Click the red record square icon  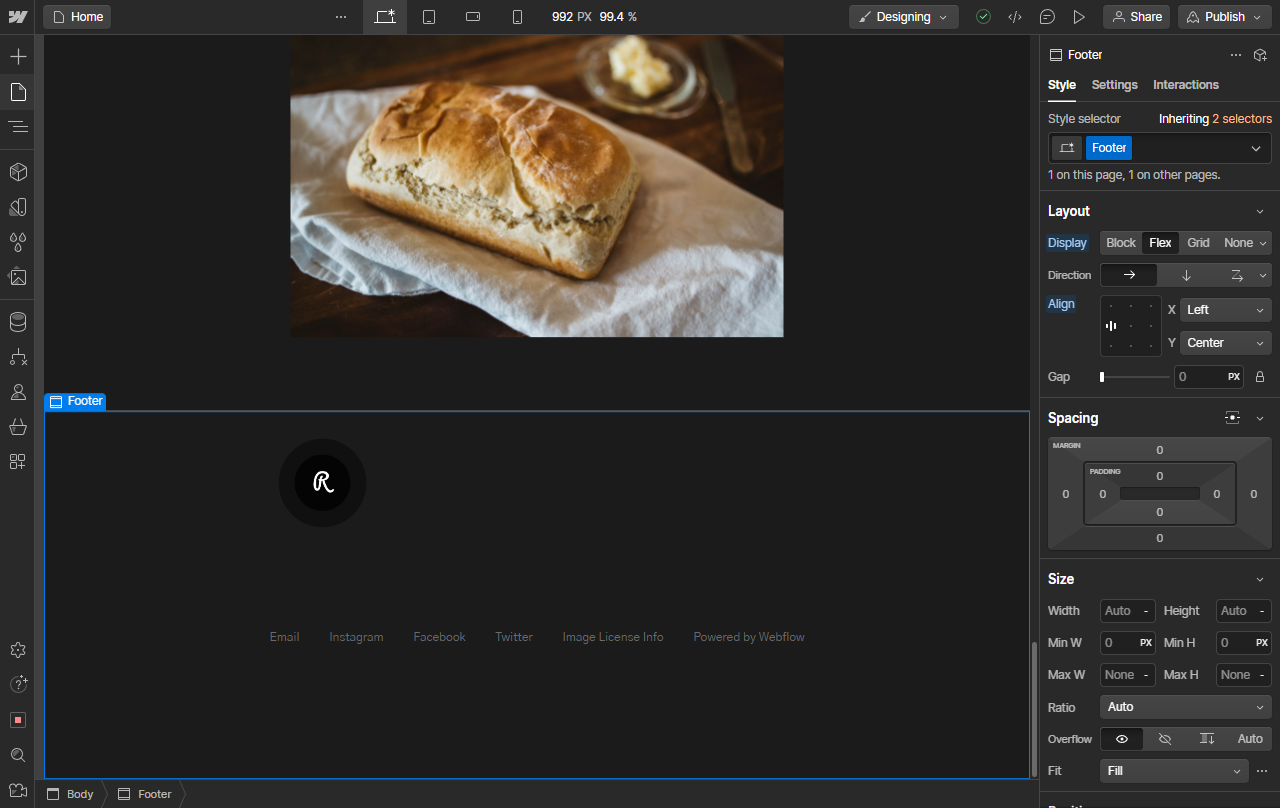(18, 720)
